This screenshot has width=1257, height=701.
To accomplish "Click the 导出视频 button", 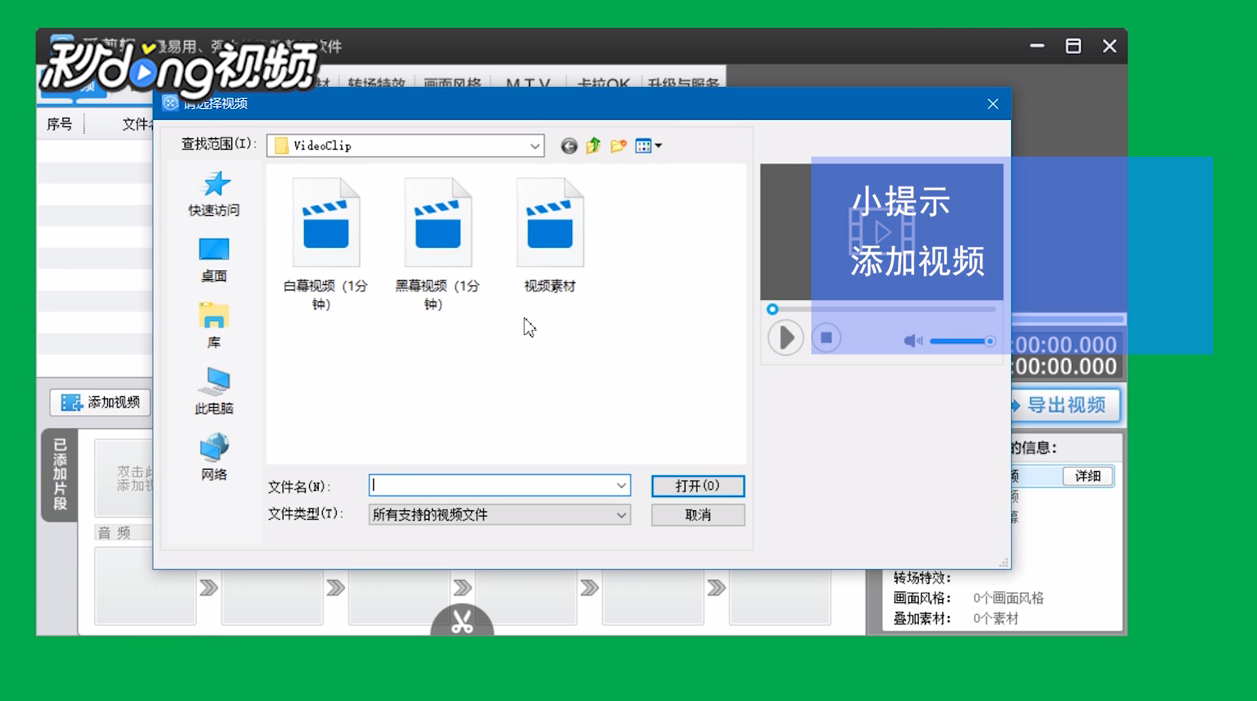I will coord(1065,405).
